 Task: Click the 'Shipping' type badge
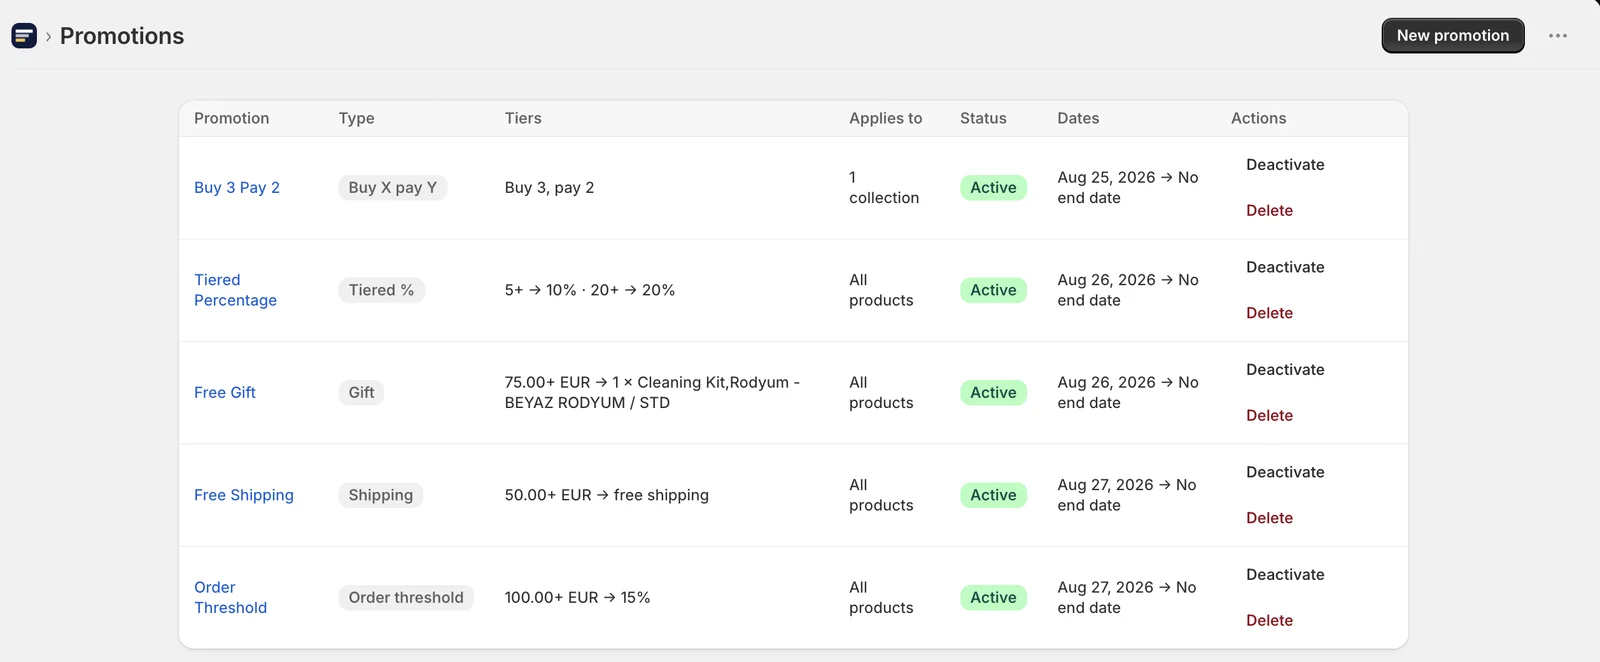click(x=380, y=495)
